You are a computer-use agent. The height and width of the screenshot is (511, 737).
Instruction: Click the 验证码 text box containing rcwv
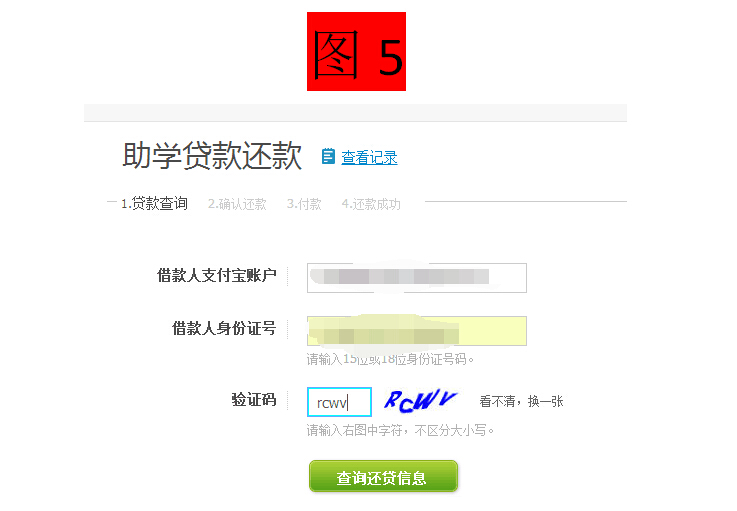click(x=339, y=402)
